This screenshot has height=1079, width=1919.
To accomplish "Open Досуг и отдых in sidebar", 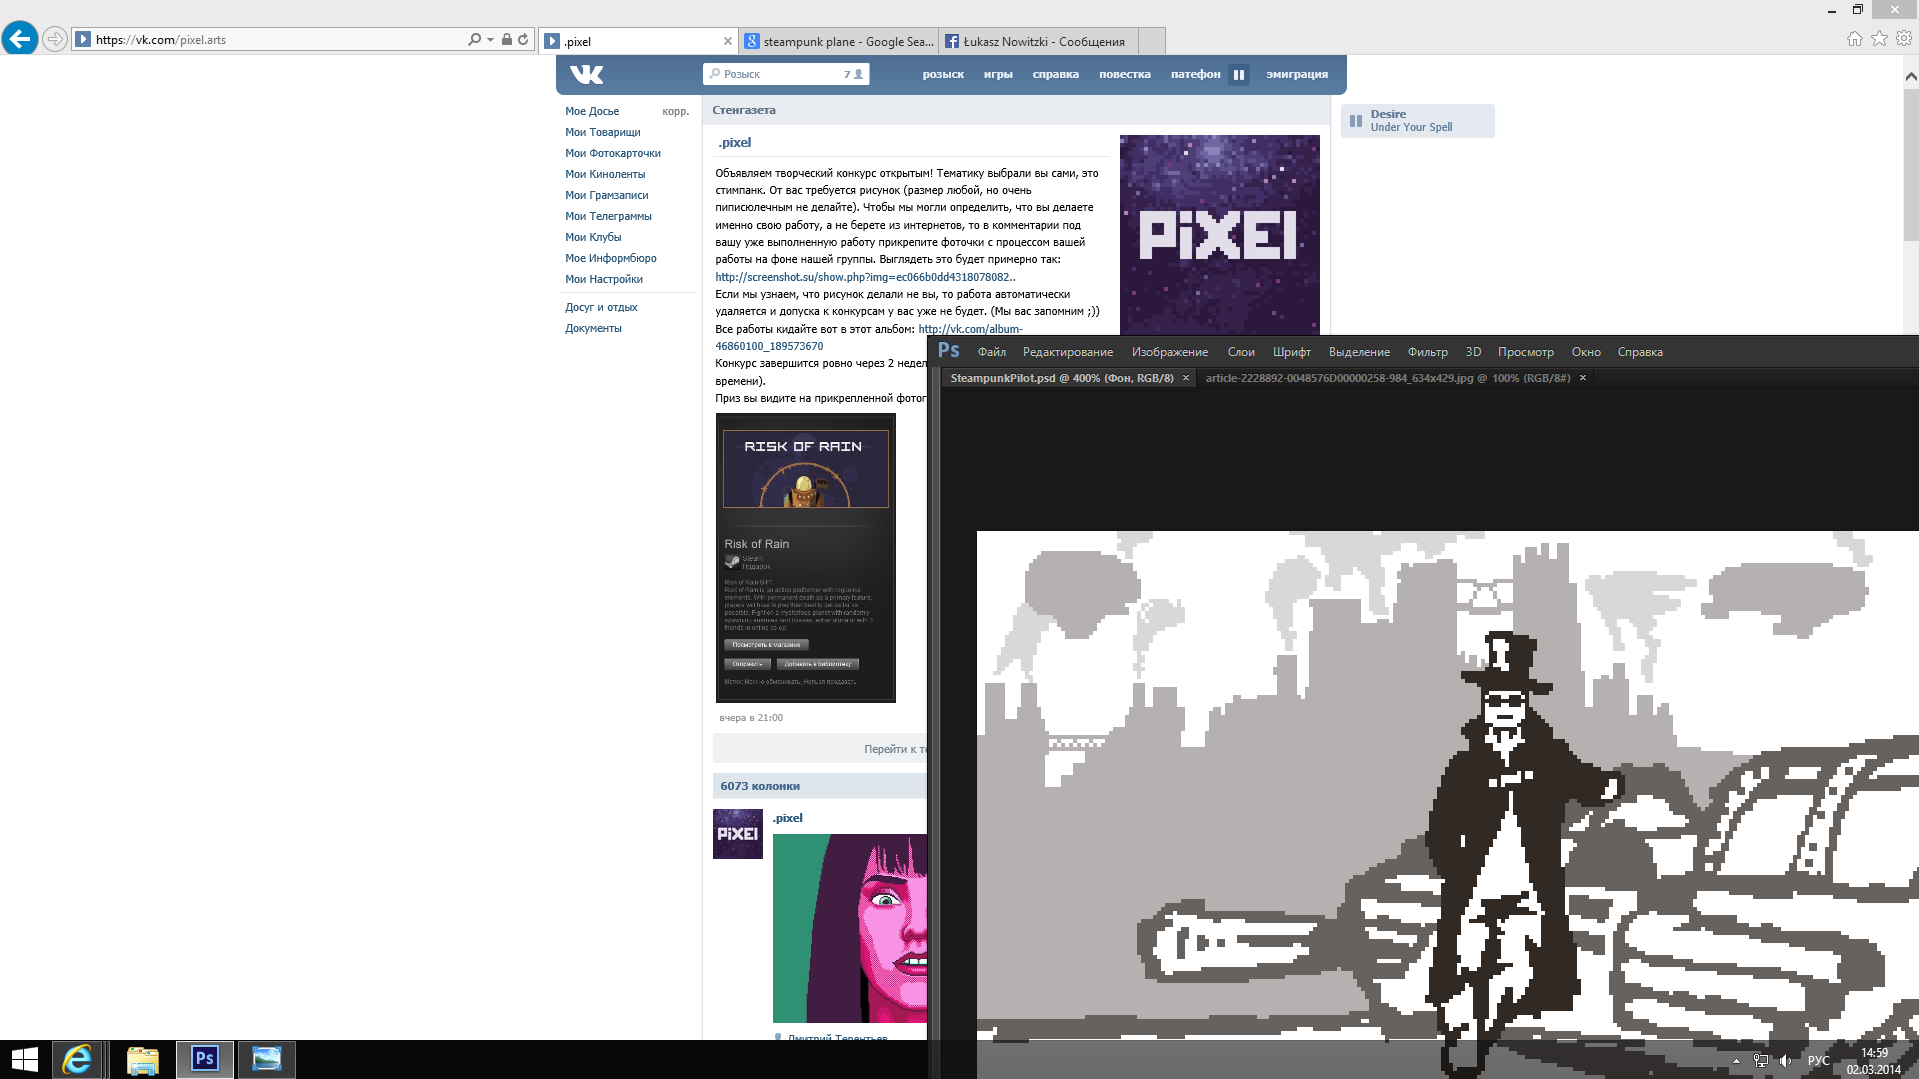I will click(x=601, y=307).
